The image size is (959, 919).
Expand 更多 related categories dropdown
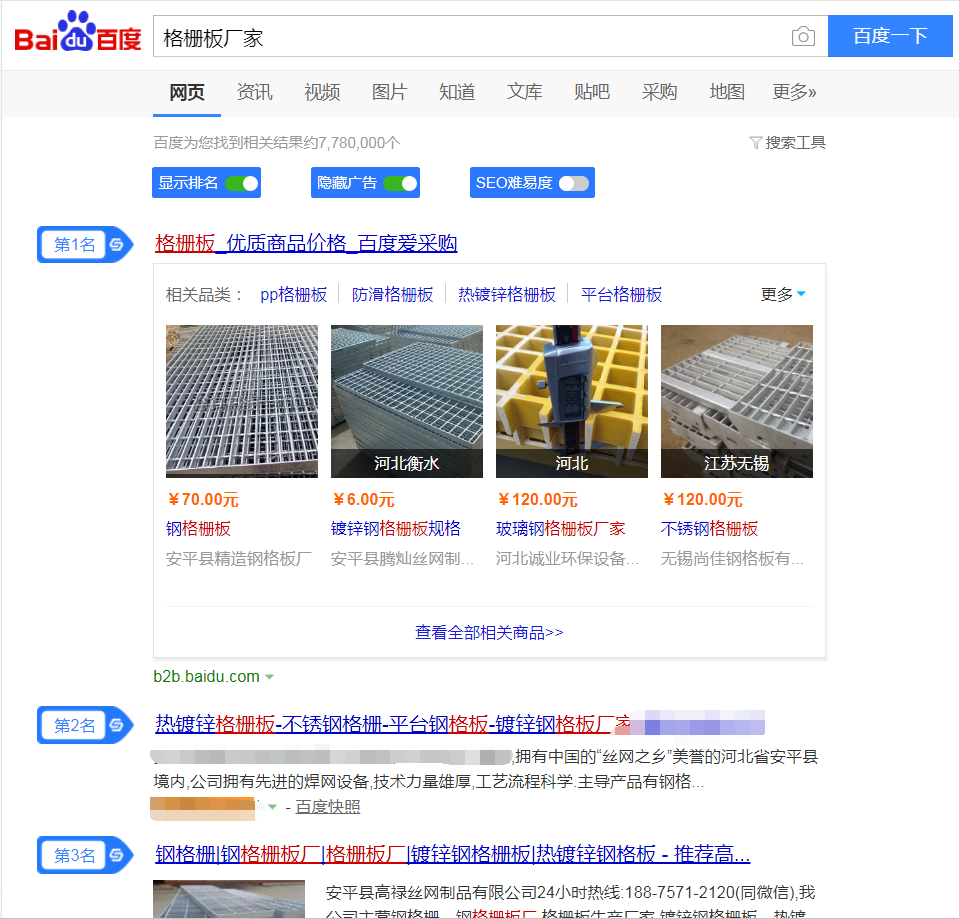(x=783, y=295)
